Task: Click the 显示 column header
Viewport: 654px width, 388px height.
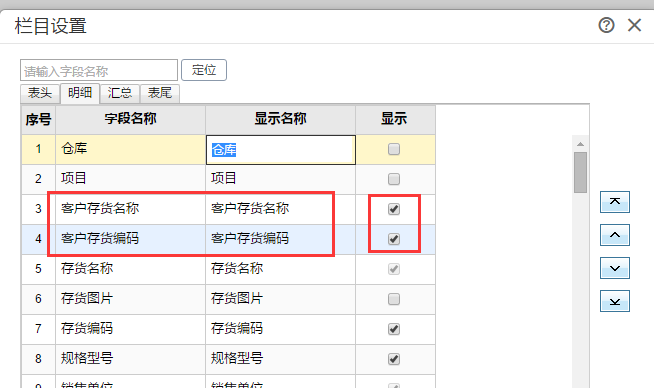Action: tap(394, 120)
